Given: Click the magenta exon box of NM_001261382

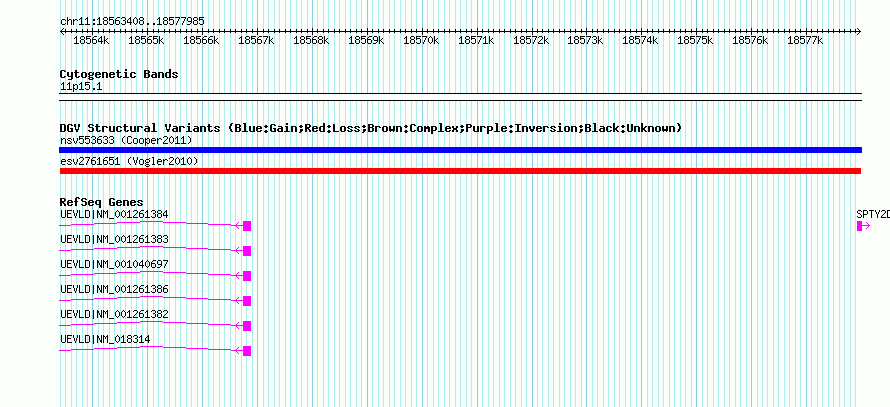Looking at the screenshot, I should pos(247,326).
